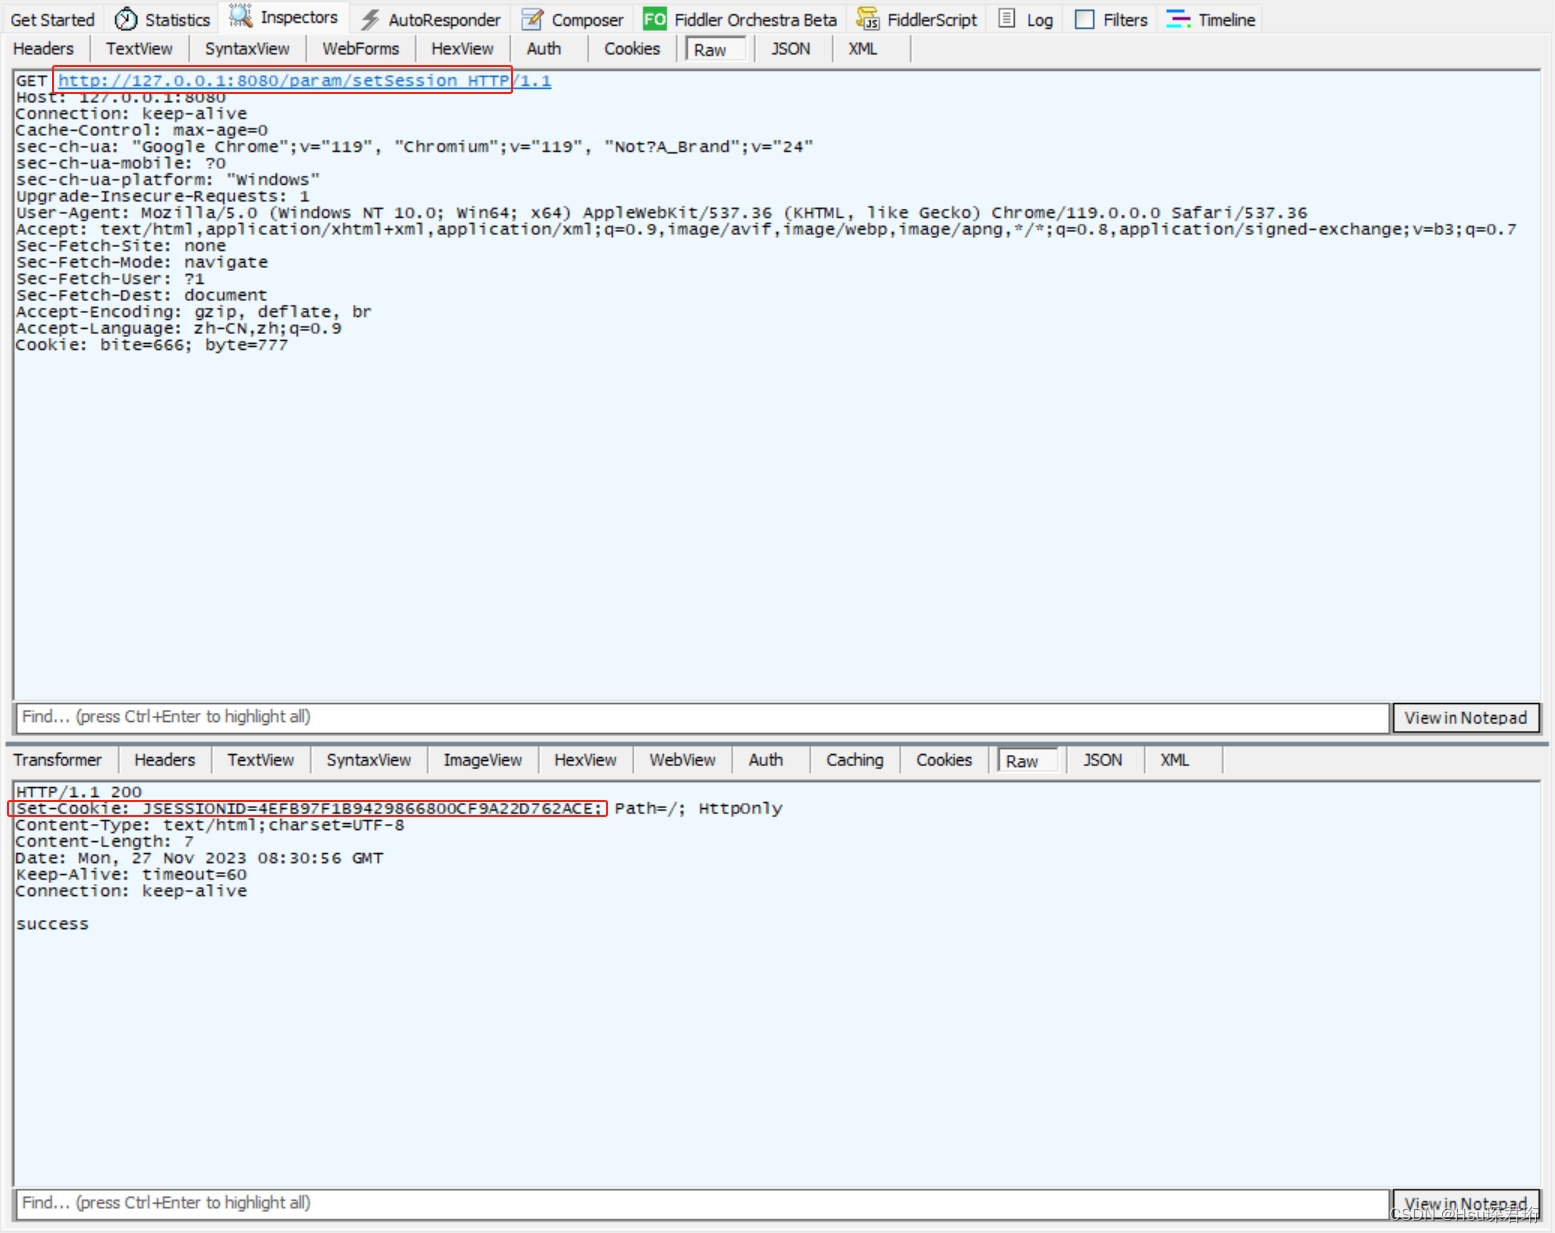Screen dimensions: 1555x1233
Task: Select request TextView inspector tab
Action: click(x=139, y=48)
